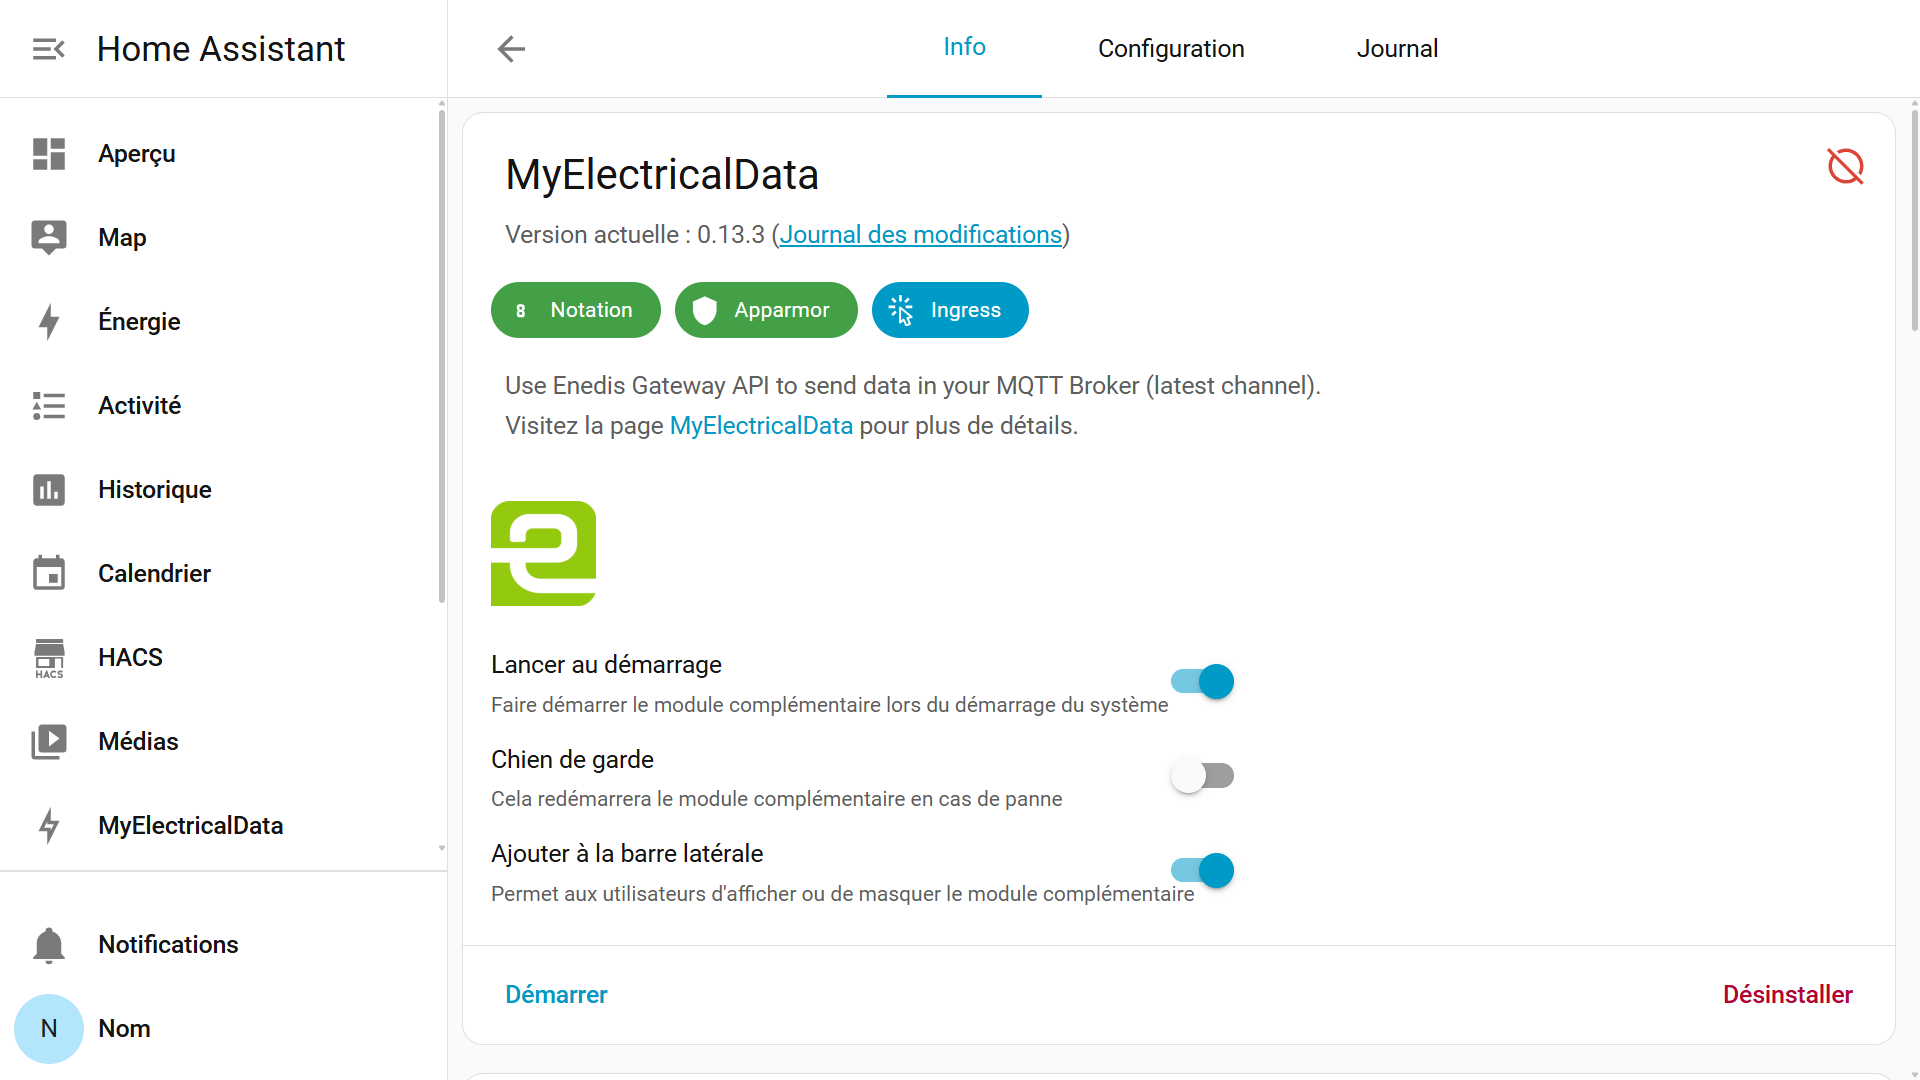
Task: Go back using the arrow icon
Action: [511, 49]
